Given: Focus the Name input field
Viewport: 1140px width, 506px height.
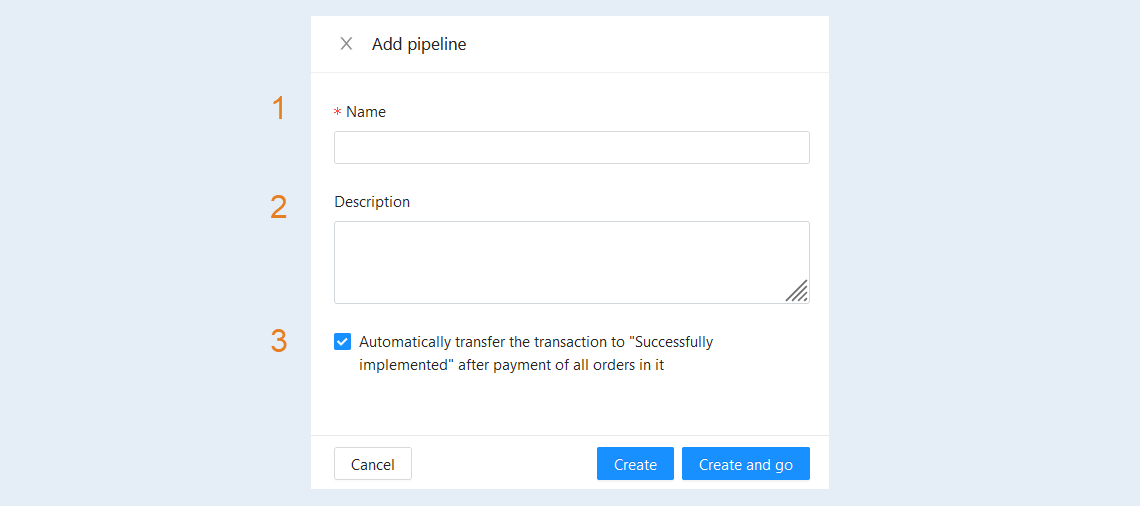Looking at the screenshot, I should [571, 148].
